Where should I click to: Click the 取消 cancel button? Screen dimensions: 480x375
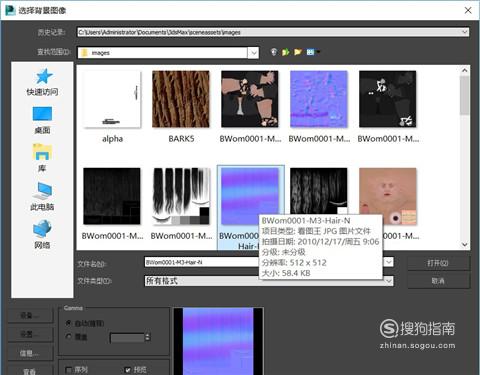point(438,281)
